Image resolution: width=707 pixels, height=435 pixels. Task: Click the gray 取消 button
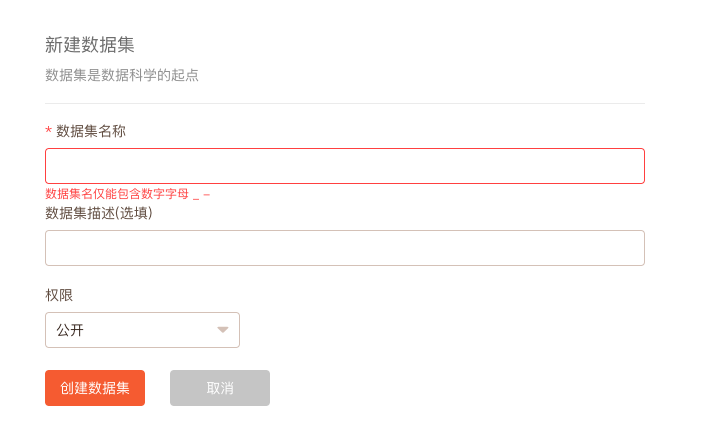[x=220, y=388]
